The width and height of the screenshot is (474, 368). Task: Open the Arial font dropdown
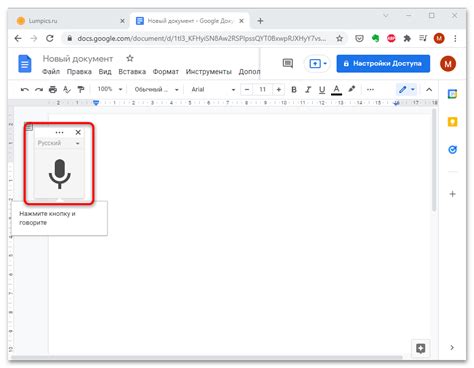[x=213, y=89]
